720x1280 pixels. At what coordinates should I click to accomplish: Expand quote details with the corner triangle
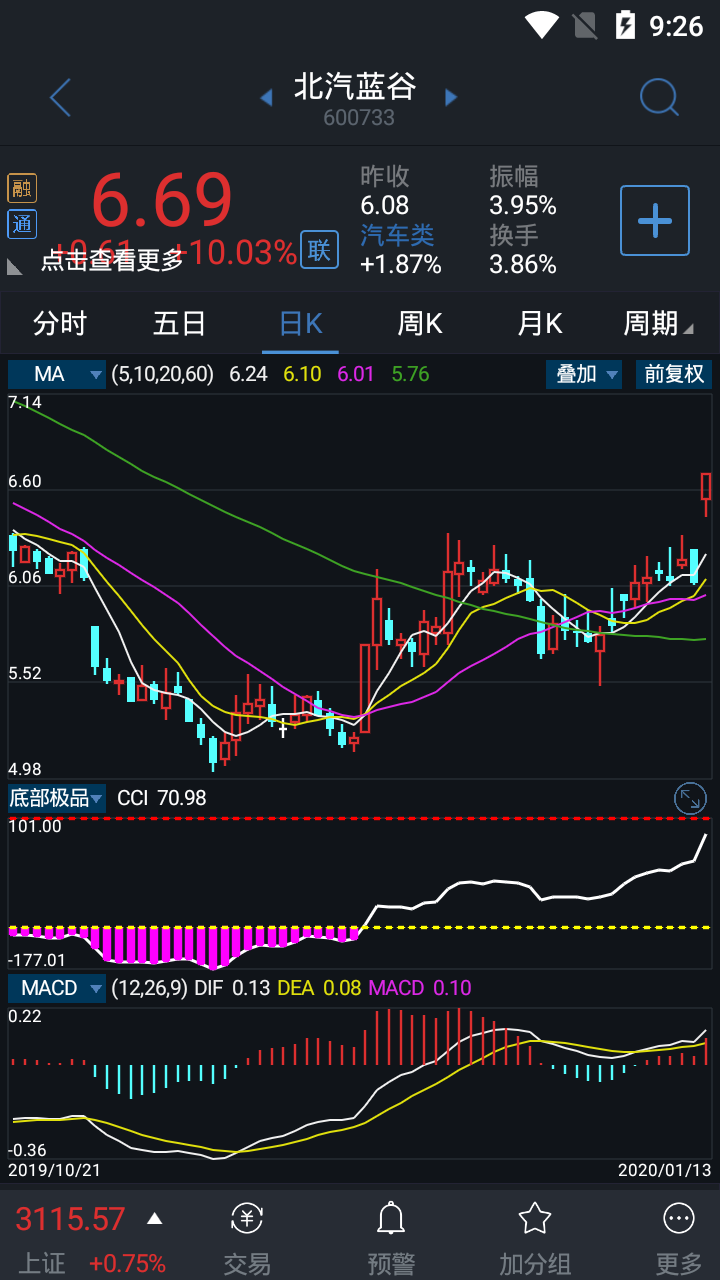15,266
